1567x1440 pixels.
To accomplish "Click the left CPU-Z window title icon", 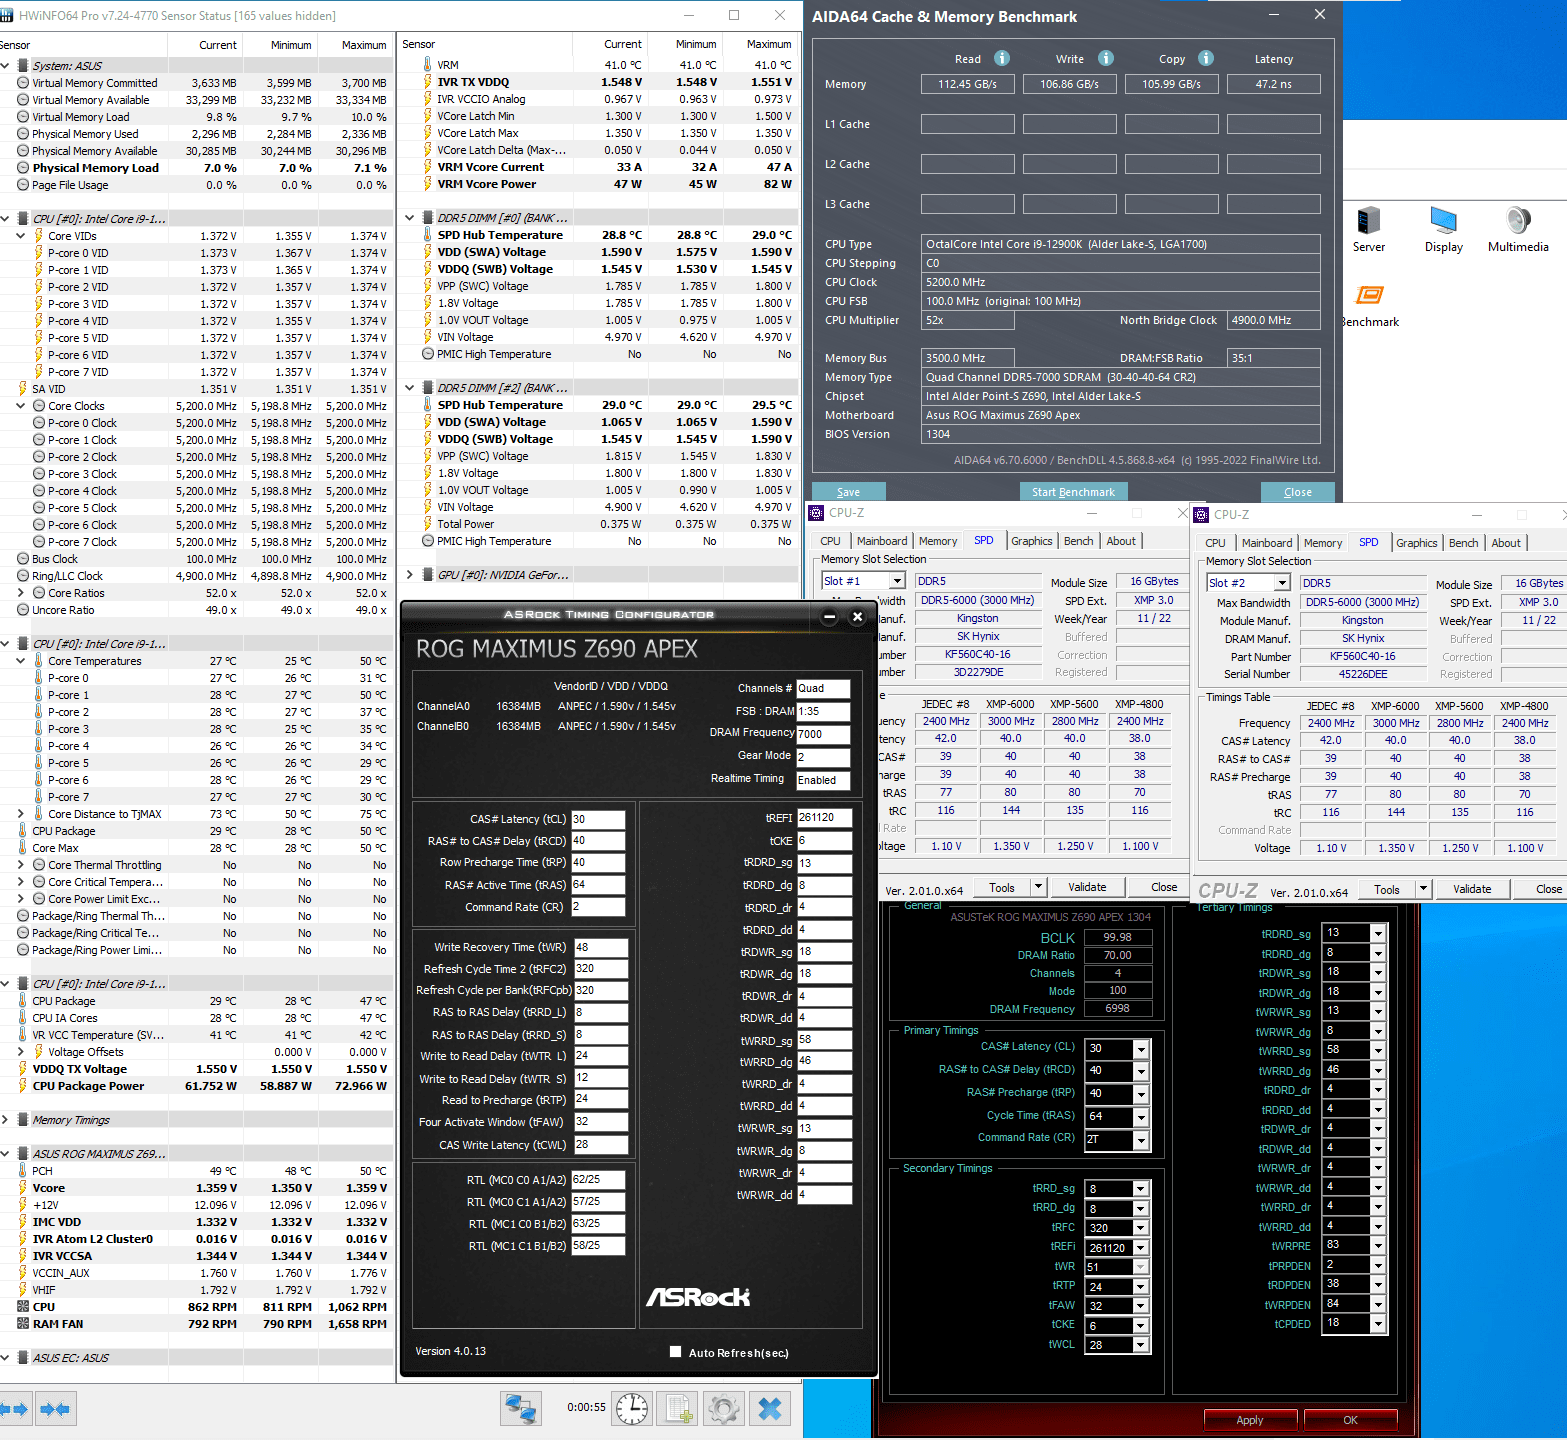I will (x=817, y=513).
